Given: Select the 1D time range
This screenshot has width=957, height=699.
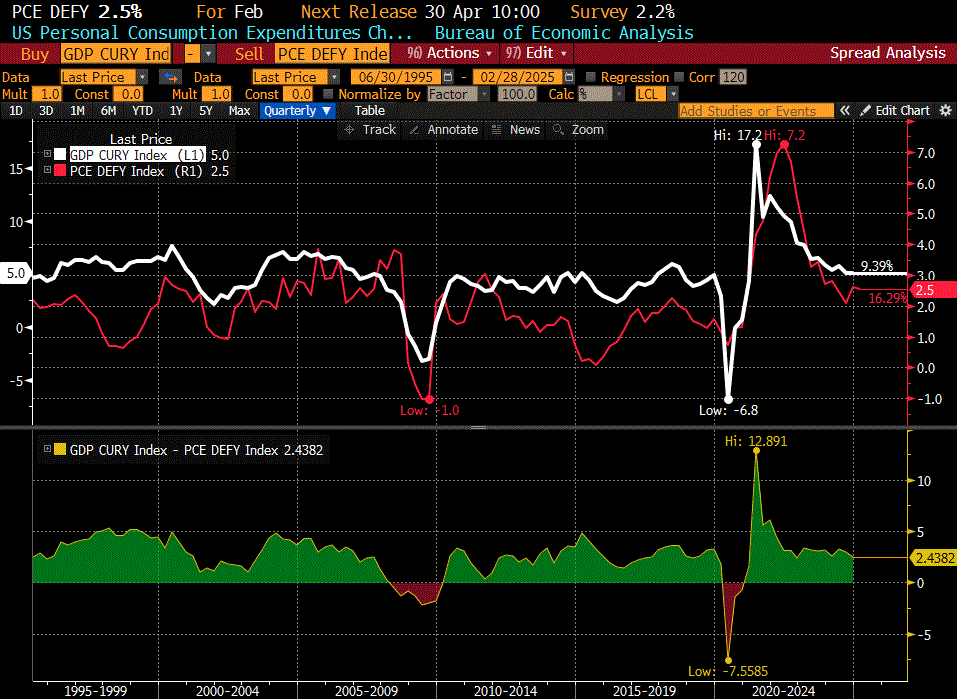Looking at the screenshot, I should coord(16,110).
